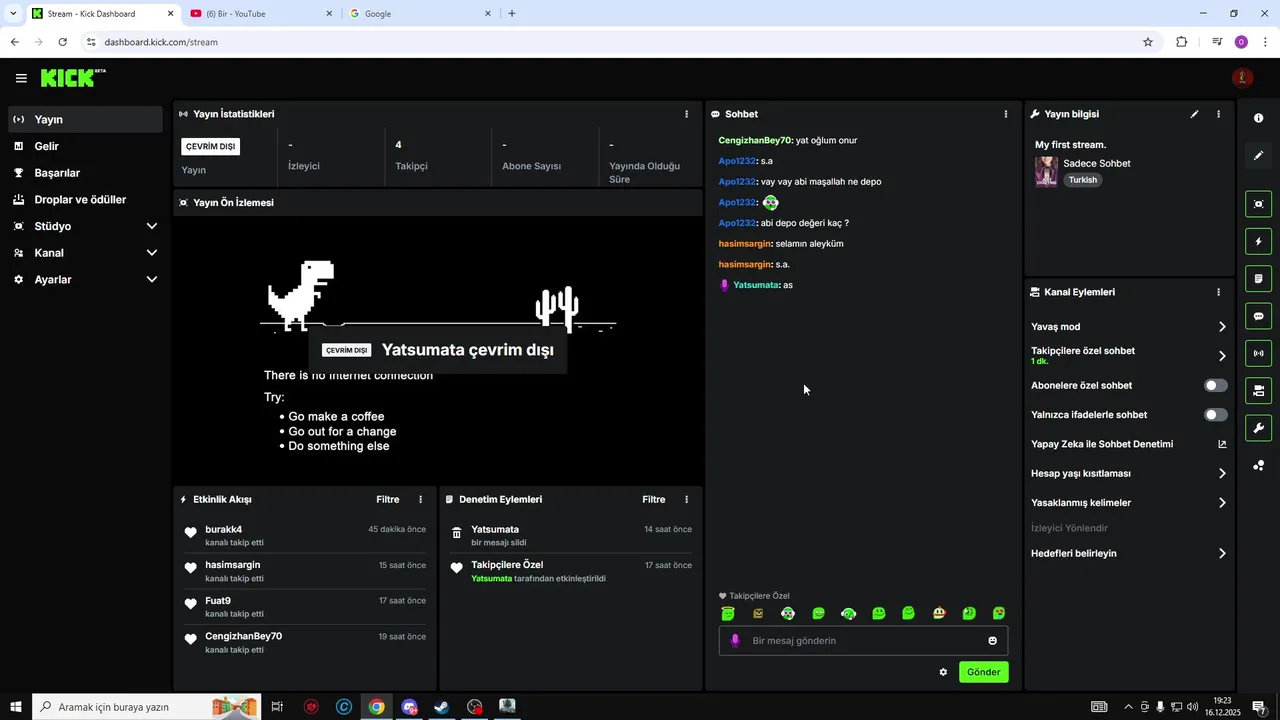Focus the Bir mesaj gönderin input
This screenshot has height=720, width=1280.
tap(864, 641)
